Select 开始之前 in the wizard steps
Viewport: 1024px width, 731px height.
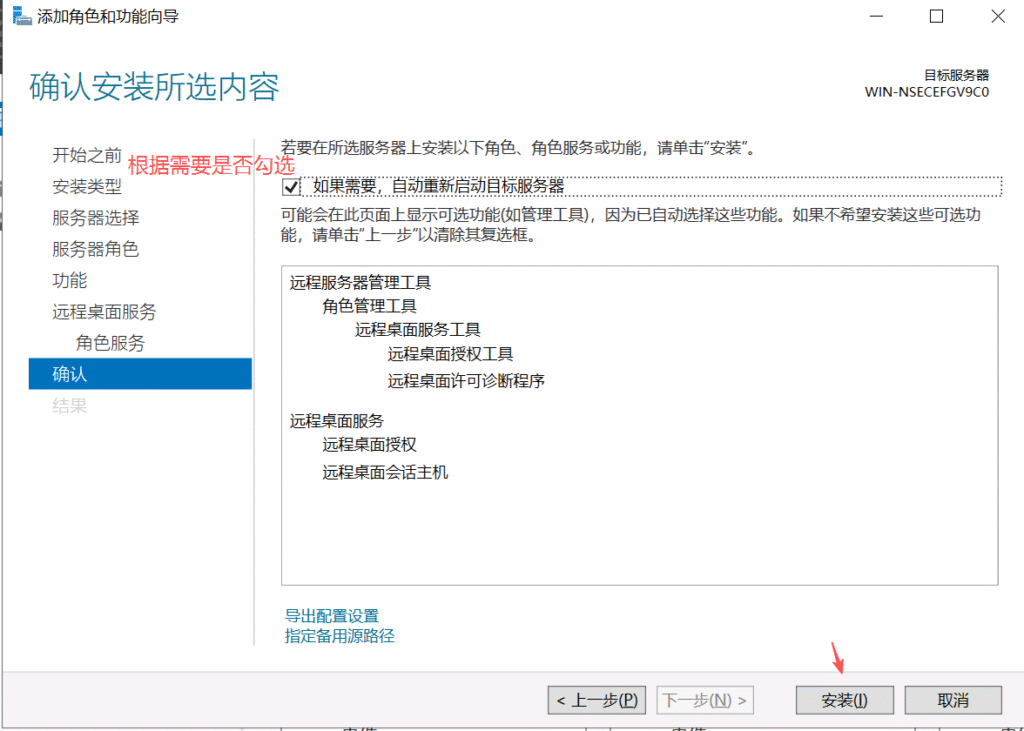click(x=87, y=156)
